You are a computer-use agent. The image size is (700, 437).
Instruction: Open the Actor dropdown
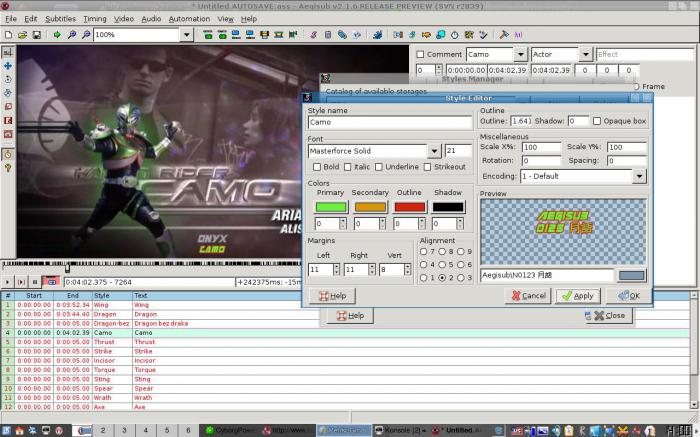pos(586,54)
